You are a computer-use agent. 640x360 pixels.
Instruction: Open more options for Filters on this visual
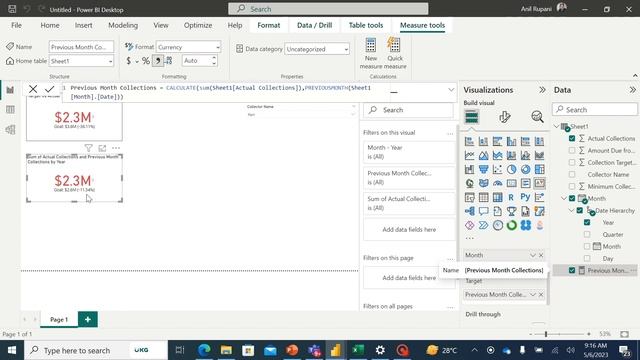450,133
